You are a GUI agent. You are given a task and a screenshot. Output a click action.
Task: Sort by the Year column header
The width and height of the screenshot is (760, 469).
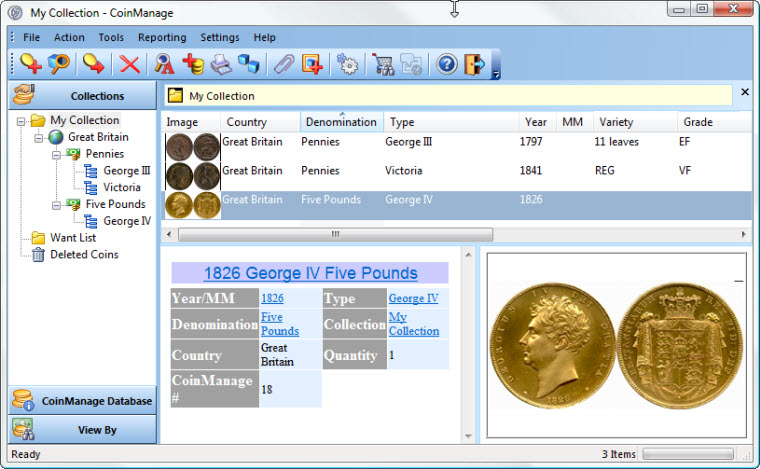[538, 122]
